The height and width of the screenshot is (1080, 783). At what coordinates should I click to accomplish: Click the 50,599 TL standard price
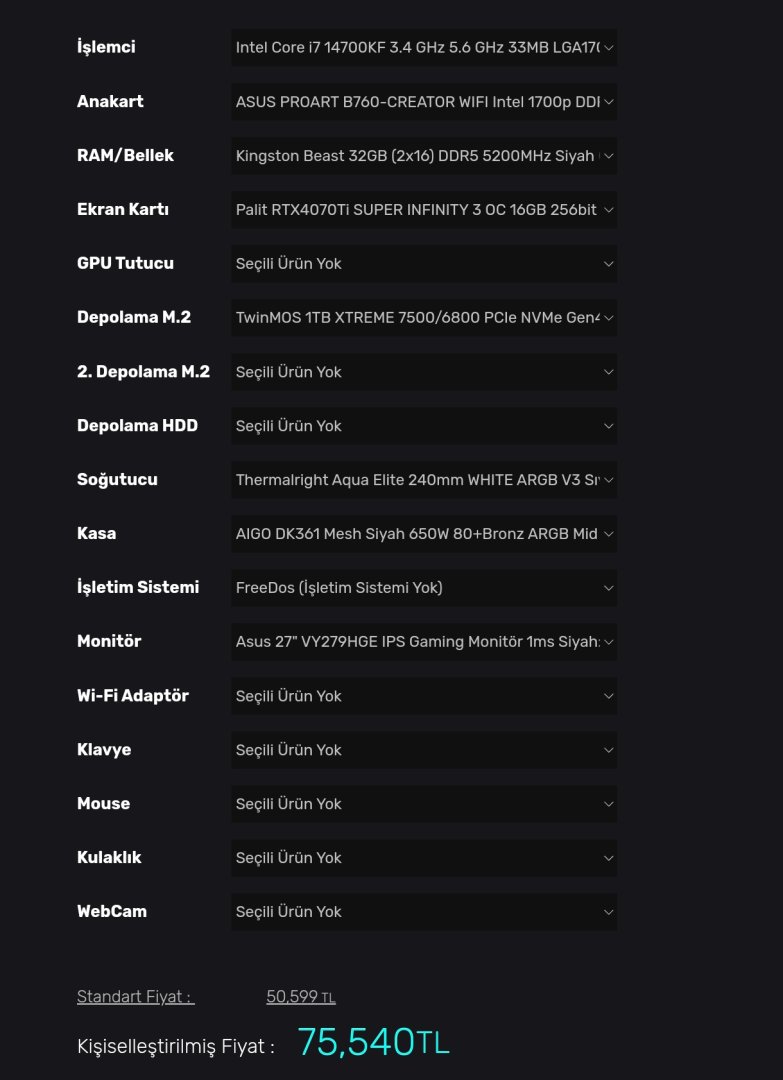[x=300, y=997]
